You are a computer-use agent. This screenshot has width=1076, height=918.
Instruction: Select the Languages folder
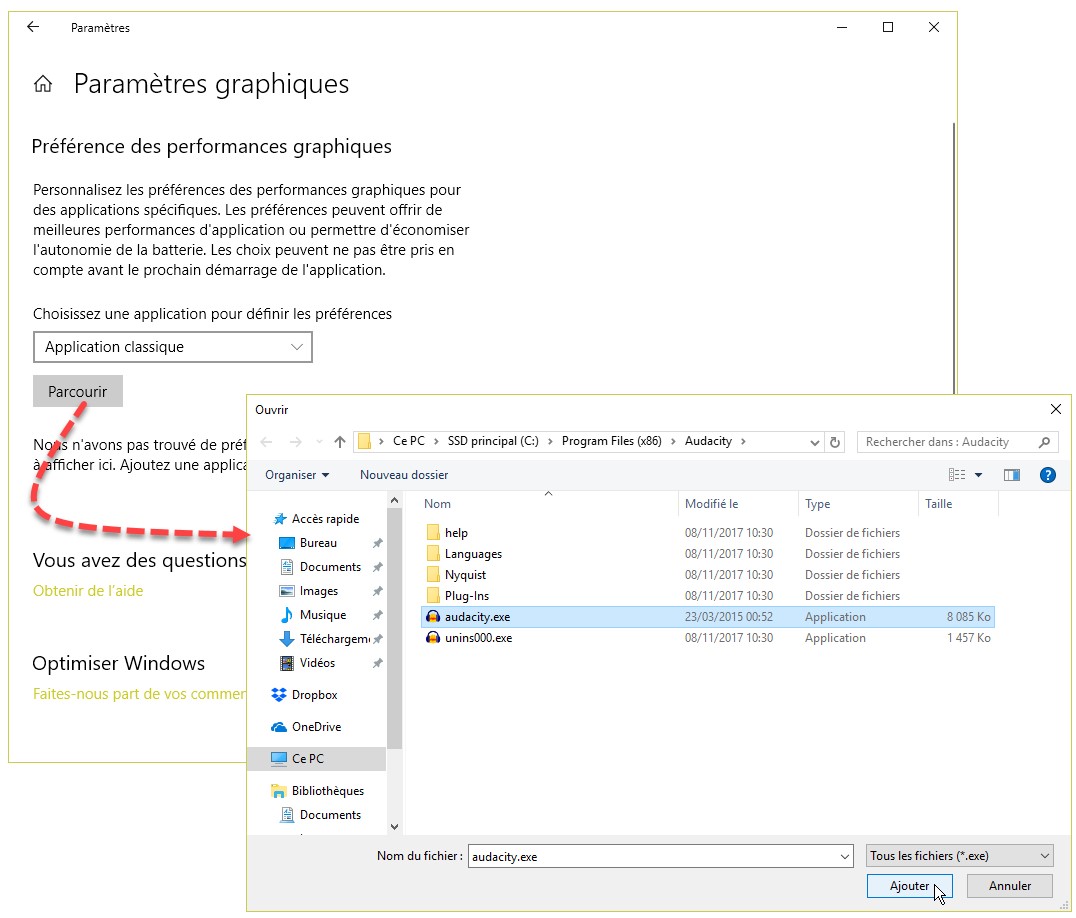coord(707,554)
